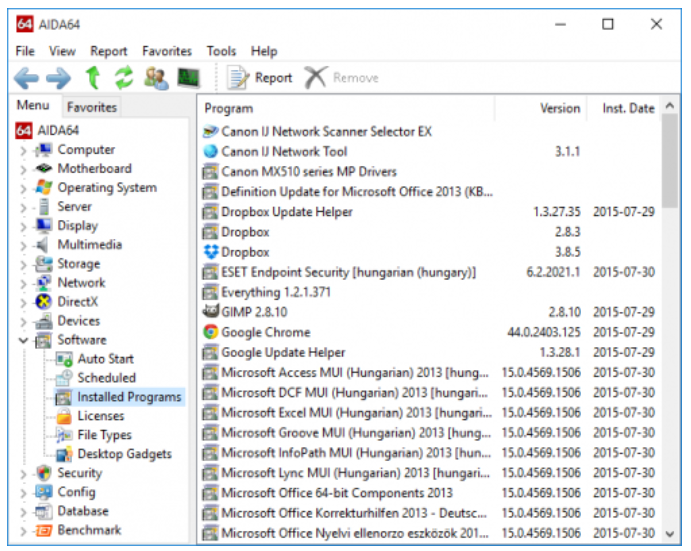
Task: Expand the Display tree node
Action: point(23,227)
